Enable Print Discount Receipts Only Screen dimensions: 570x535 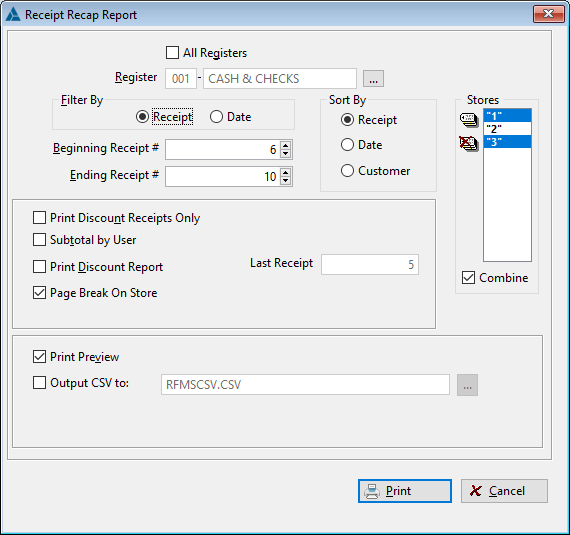39,218
